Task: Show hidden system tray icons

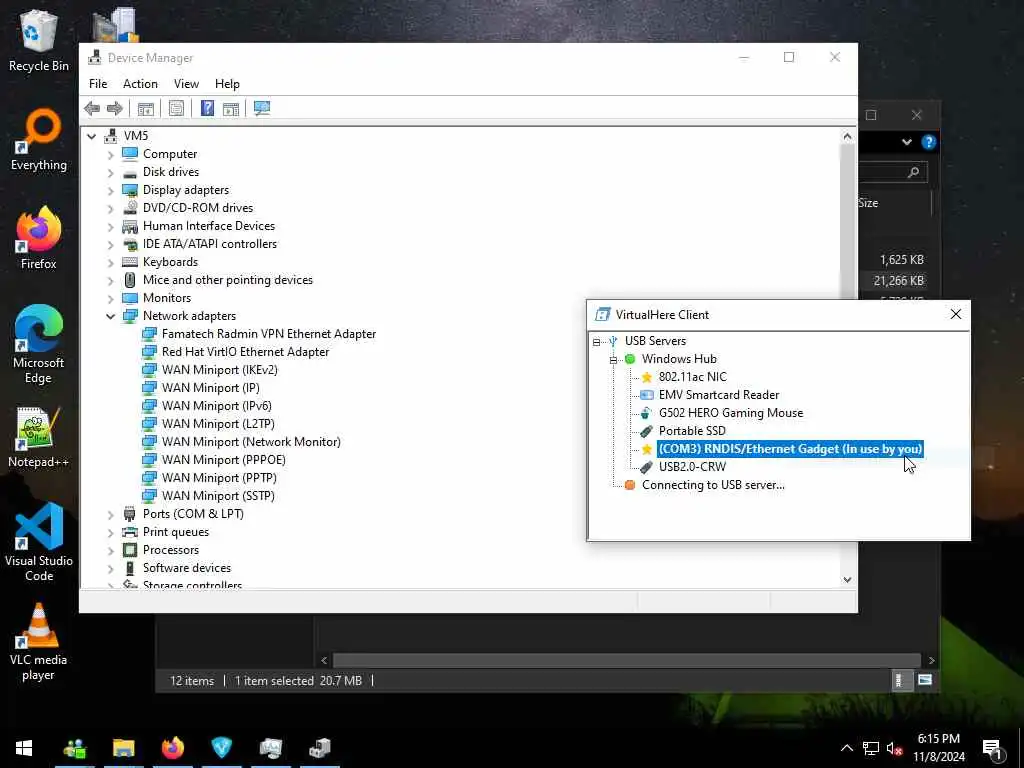Action: tap(846, 748)
